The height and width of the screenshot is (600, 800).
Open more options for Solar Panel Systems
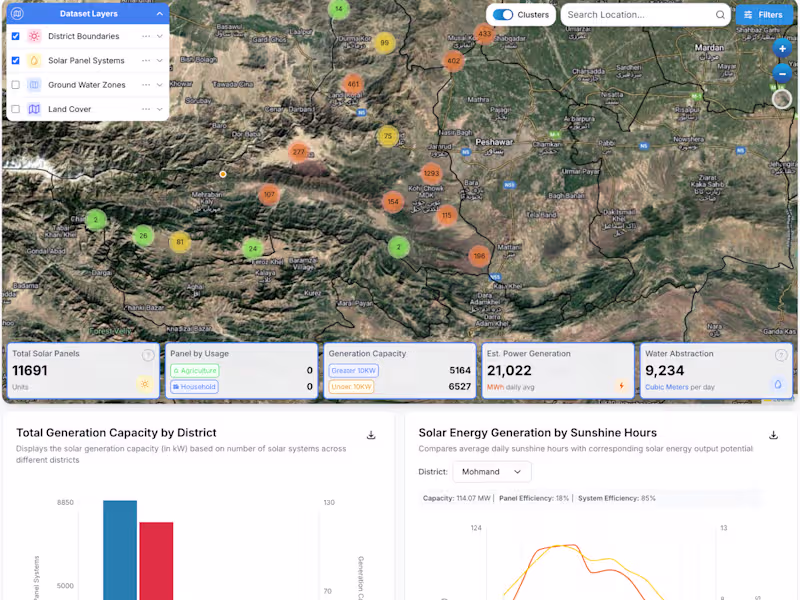tap(146, 61)
